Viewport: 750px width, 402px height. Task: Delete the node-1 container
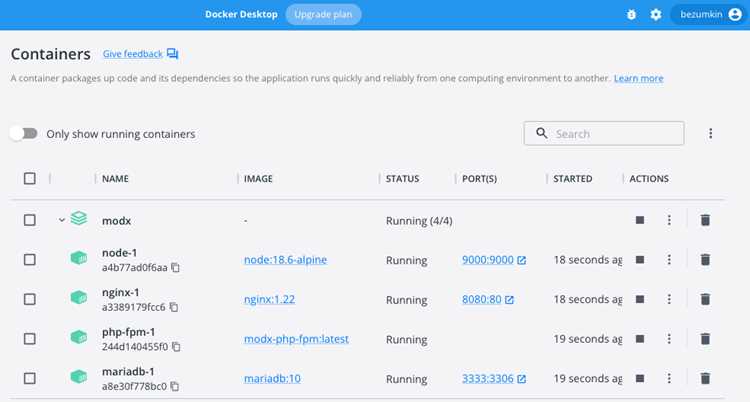tap(705, 259)
